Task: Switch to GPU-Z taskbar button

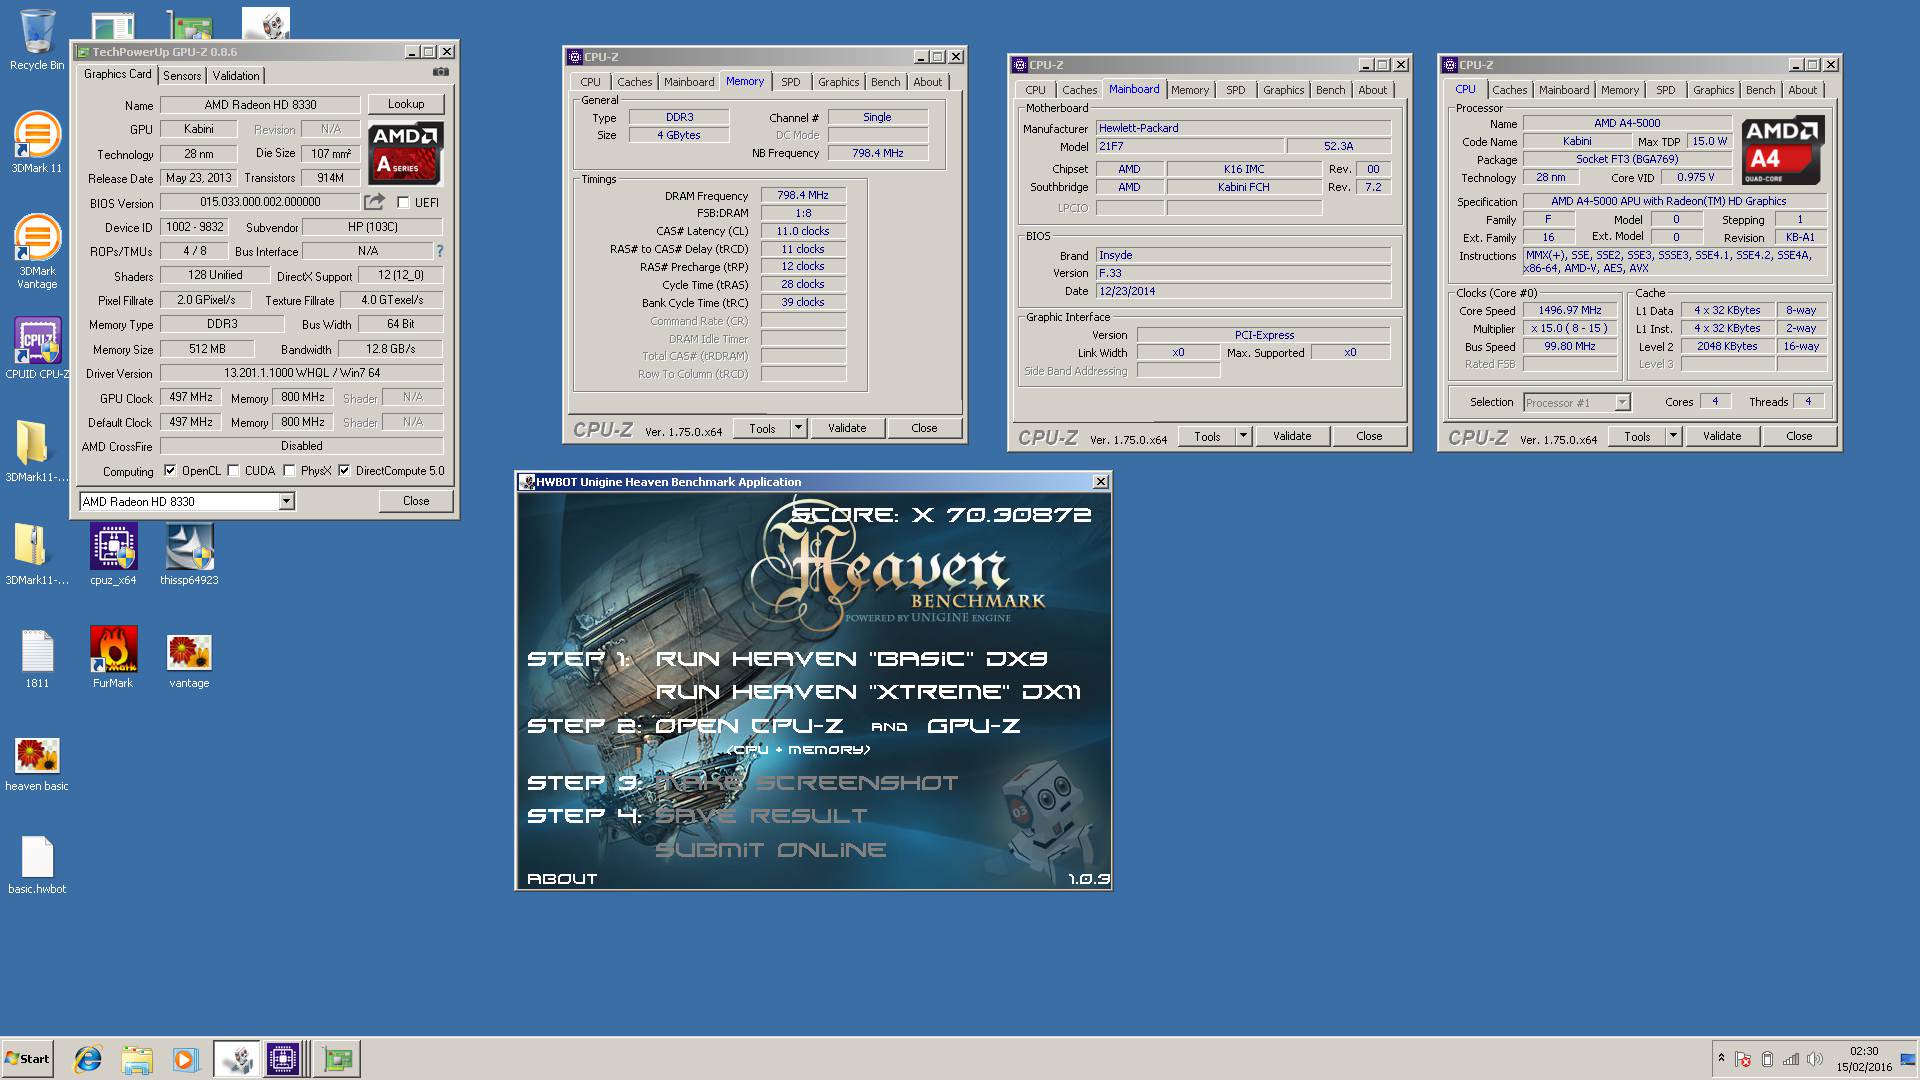Action: tap(338, 1059)
